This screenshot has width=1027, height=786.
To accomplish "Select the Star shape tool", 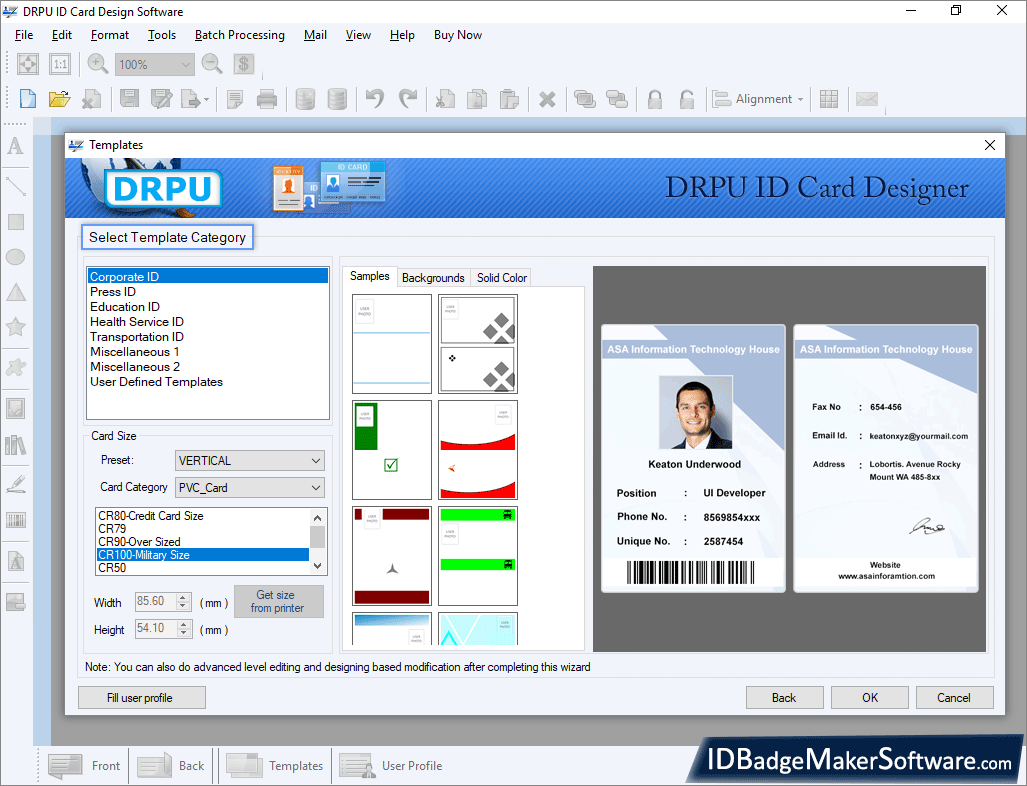I will [16, 326].
